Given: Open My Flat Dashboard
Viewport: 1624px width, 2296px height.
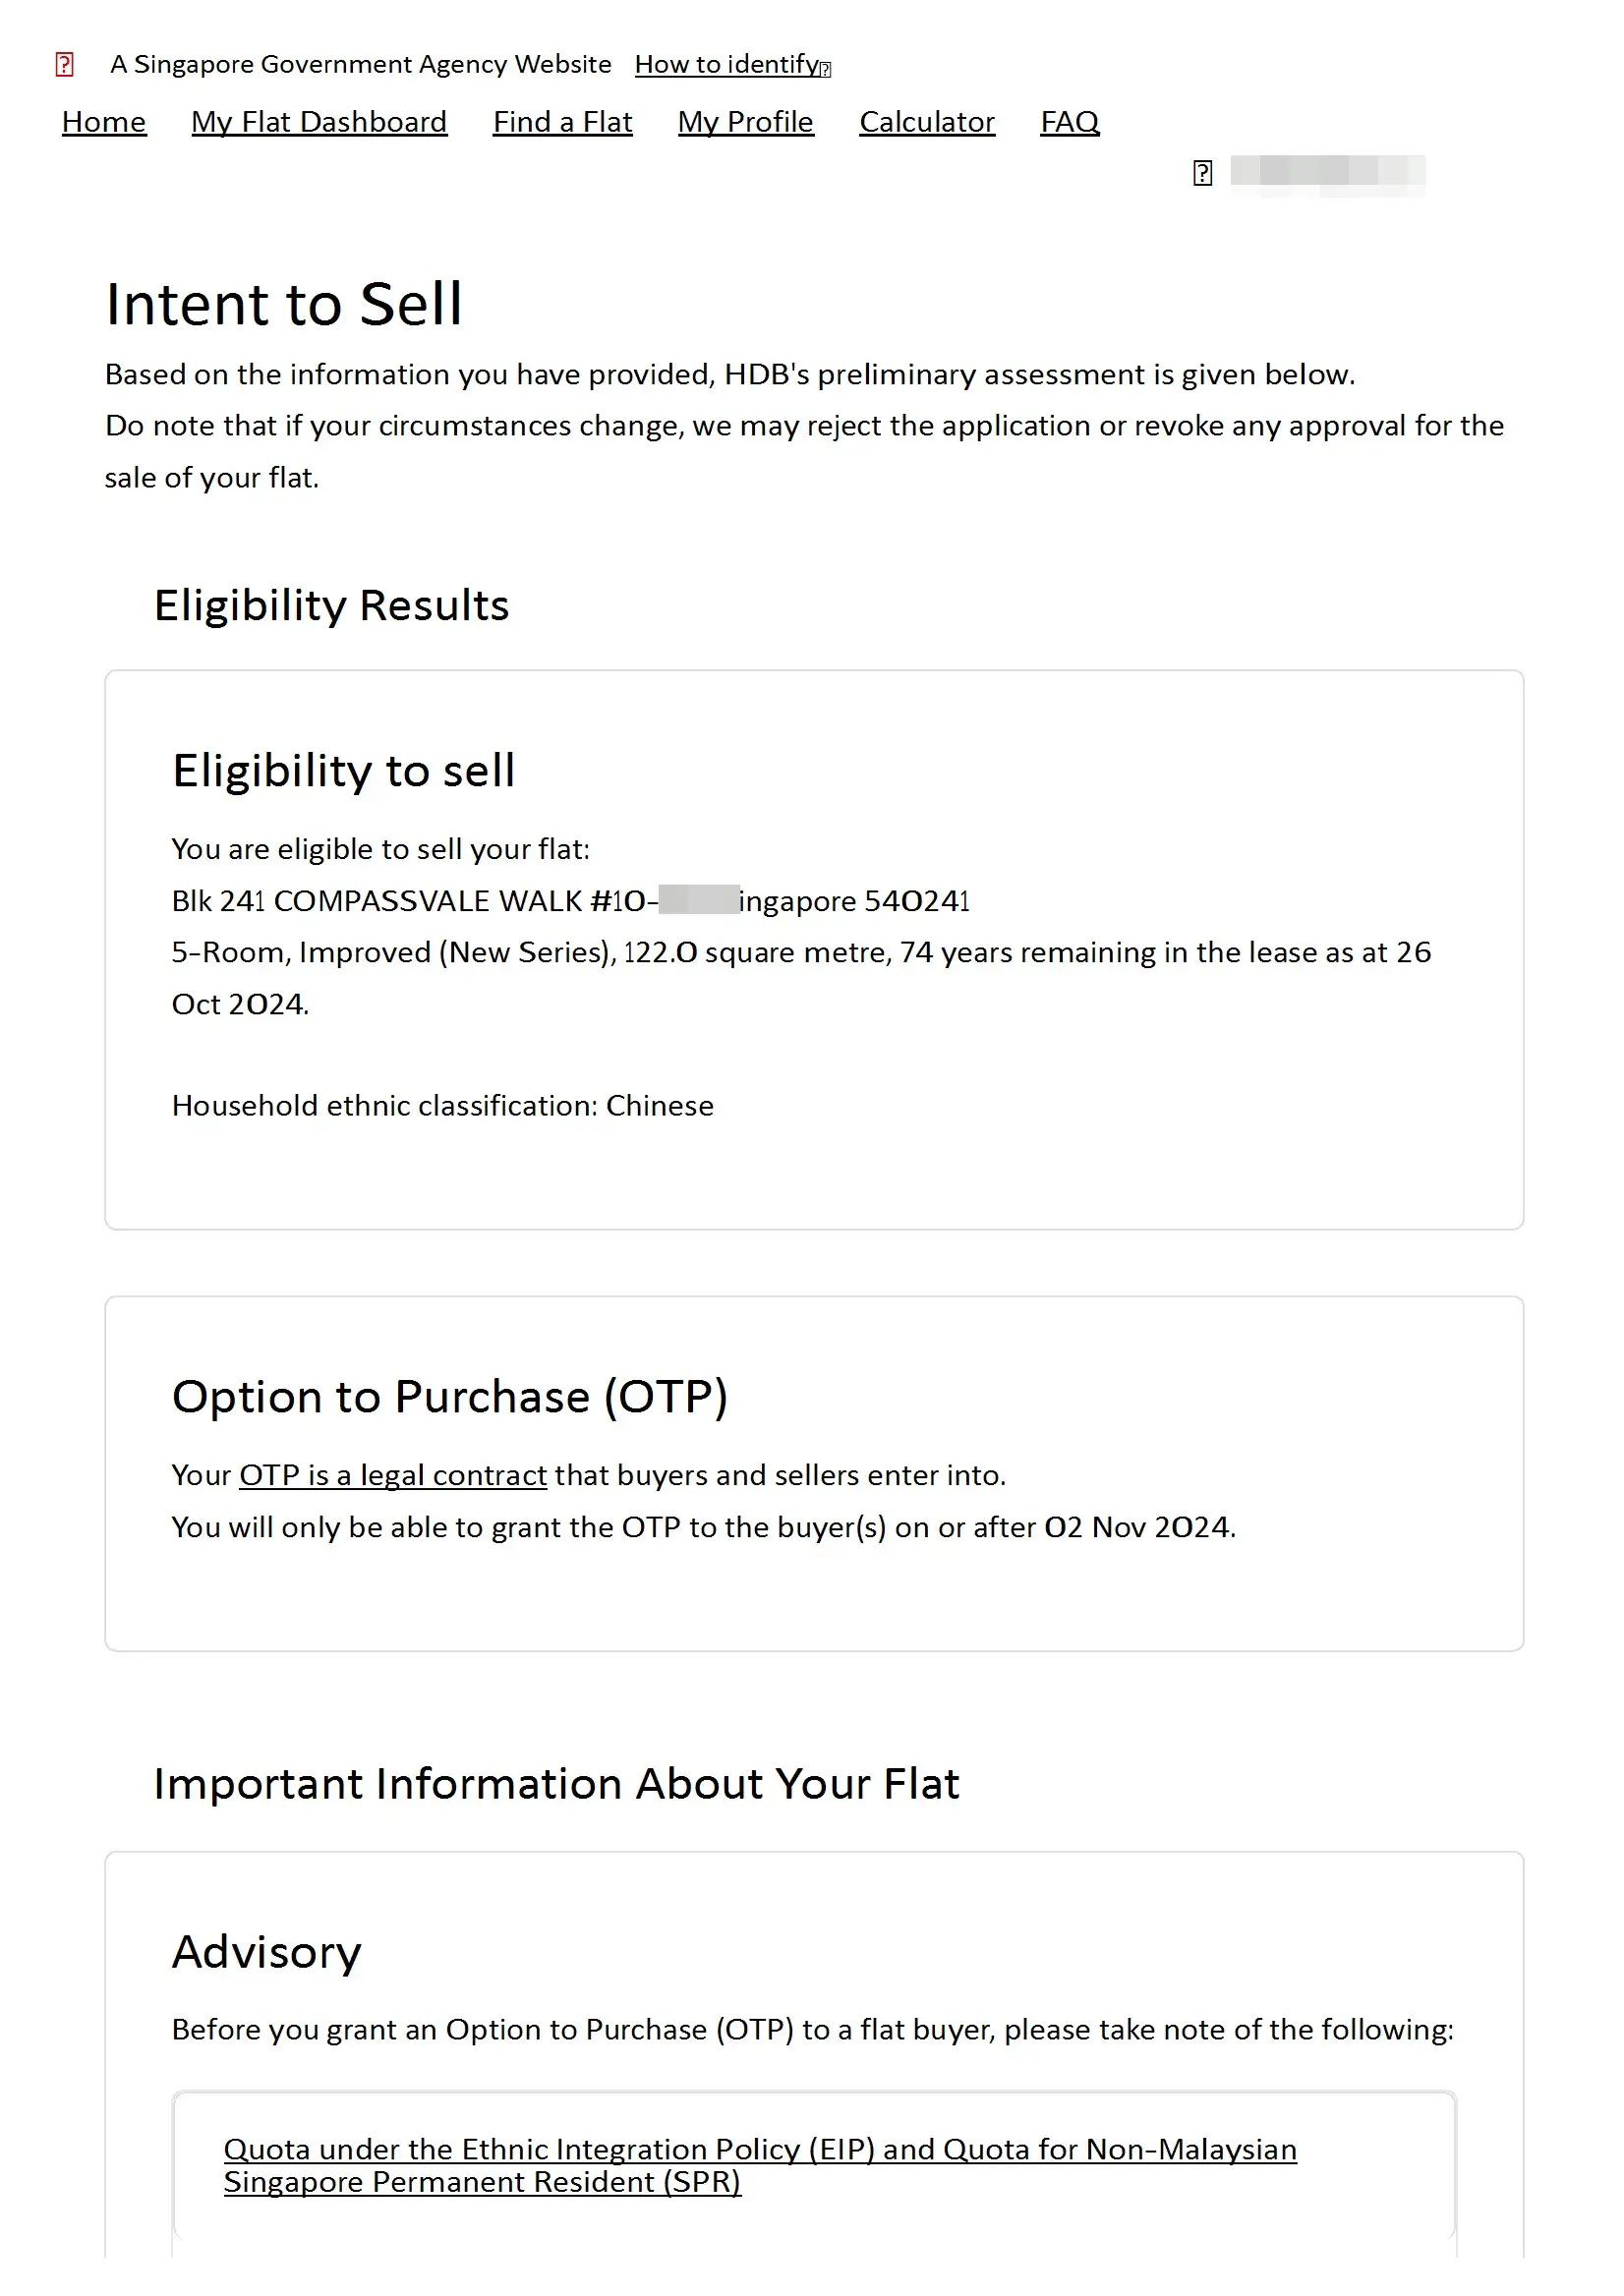Looking at the screenshot, I should click(319, 122).
